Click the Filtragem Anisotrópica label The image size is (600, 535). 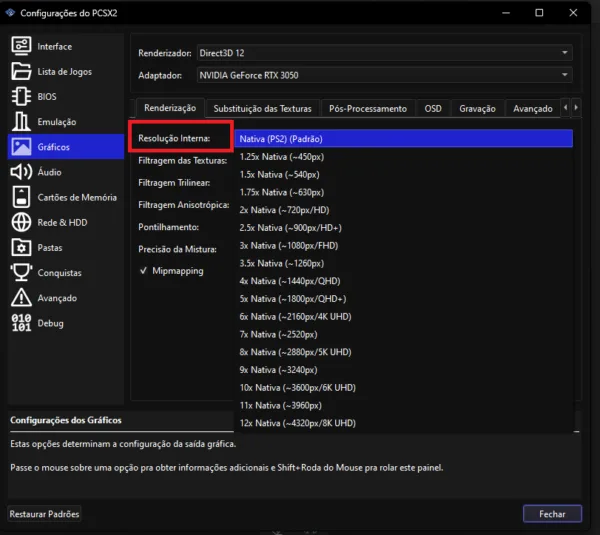[184, 205]
